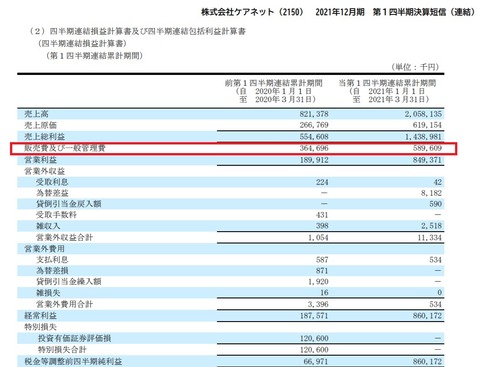Click miscellaneous income value 398

tap(322, 226)
